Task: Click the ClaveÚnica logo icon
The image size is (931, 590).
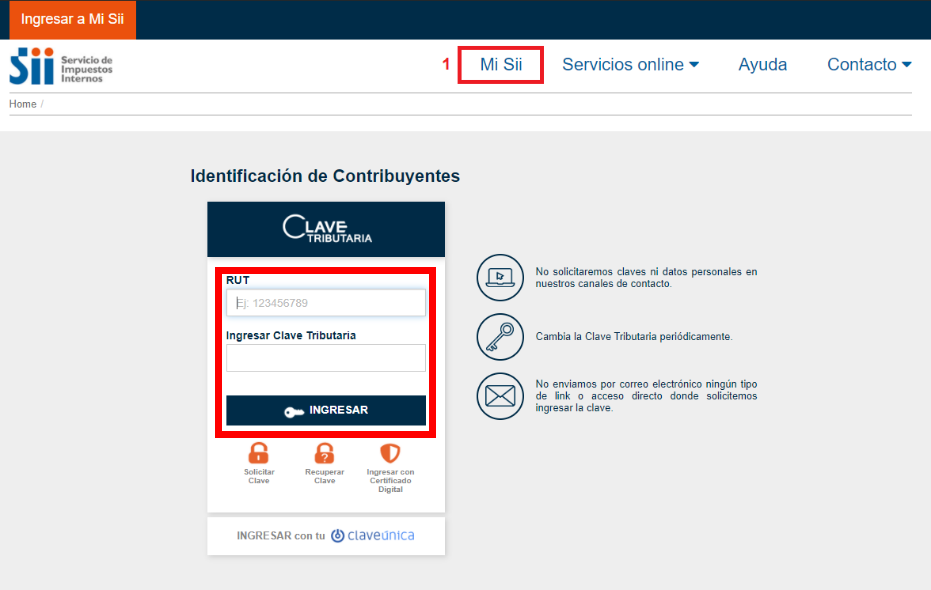Action: [x=337, y=535]
